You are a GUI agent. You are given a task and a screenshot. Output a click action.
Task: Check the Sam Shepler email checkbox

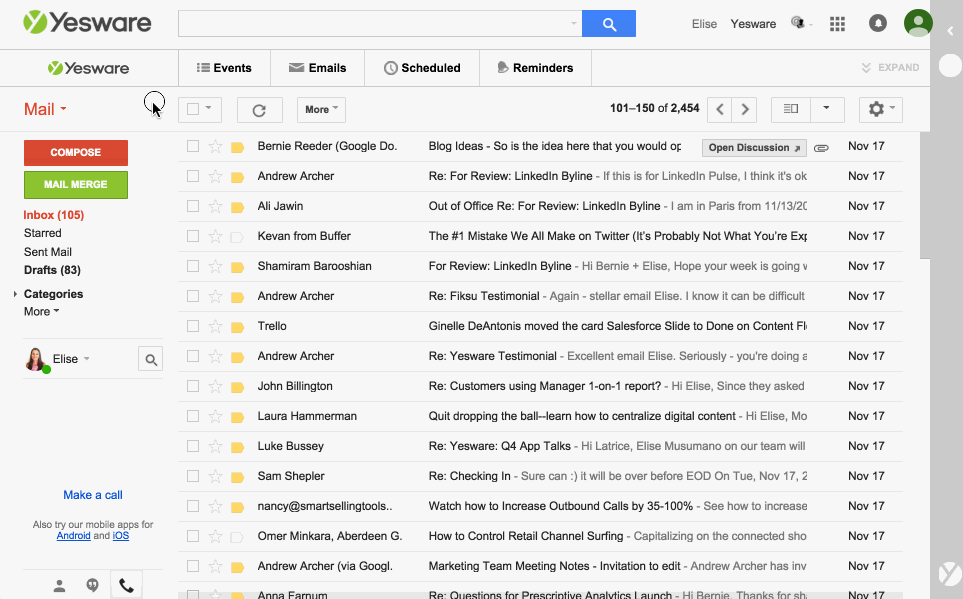[193, 476]
